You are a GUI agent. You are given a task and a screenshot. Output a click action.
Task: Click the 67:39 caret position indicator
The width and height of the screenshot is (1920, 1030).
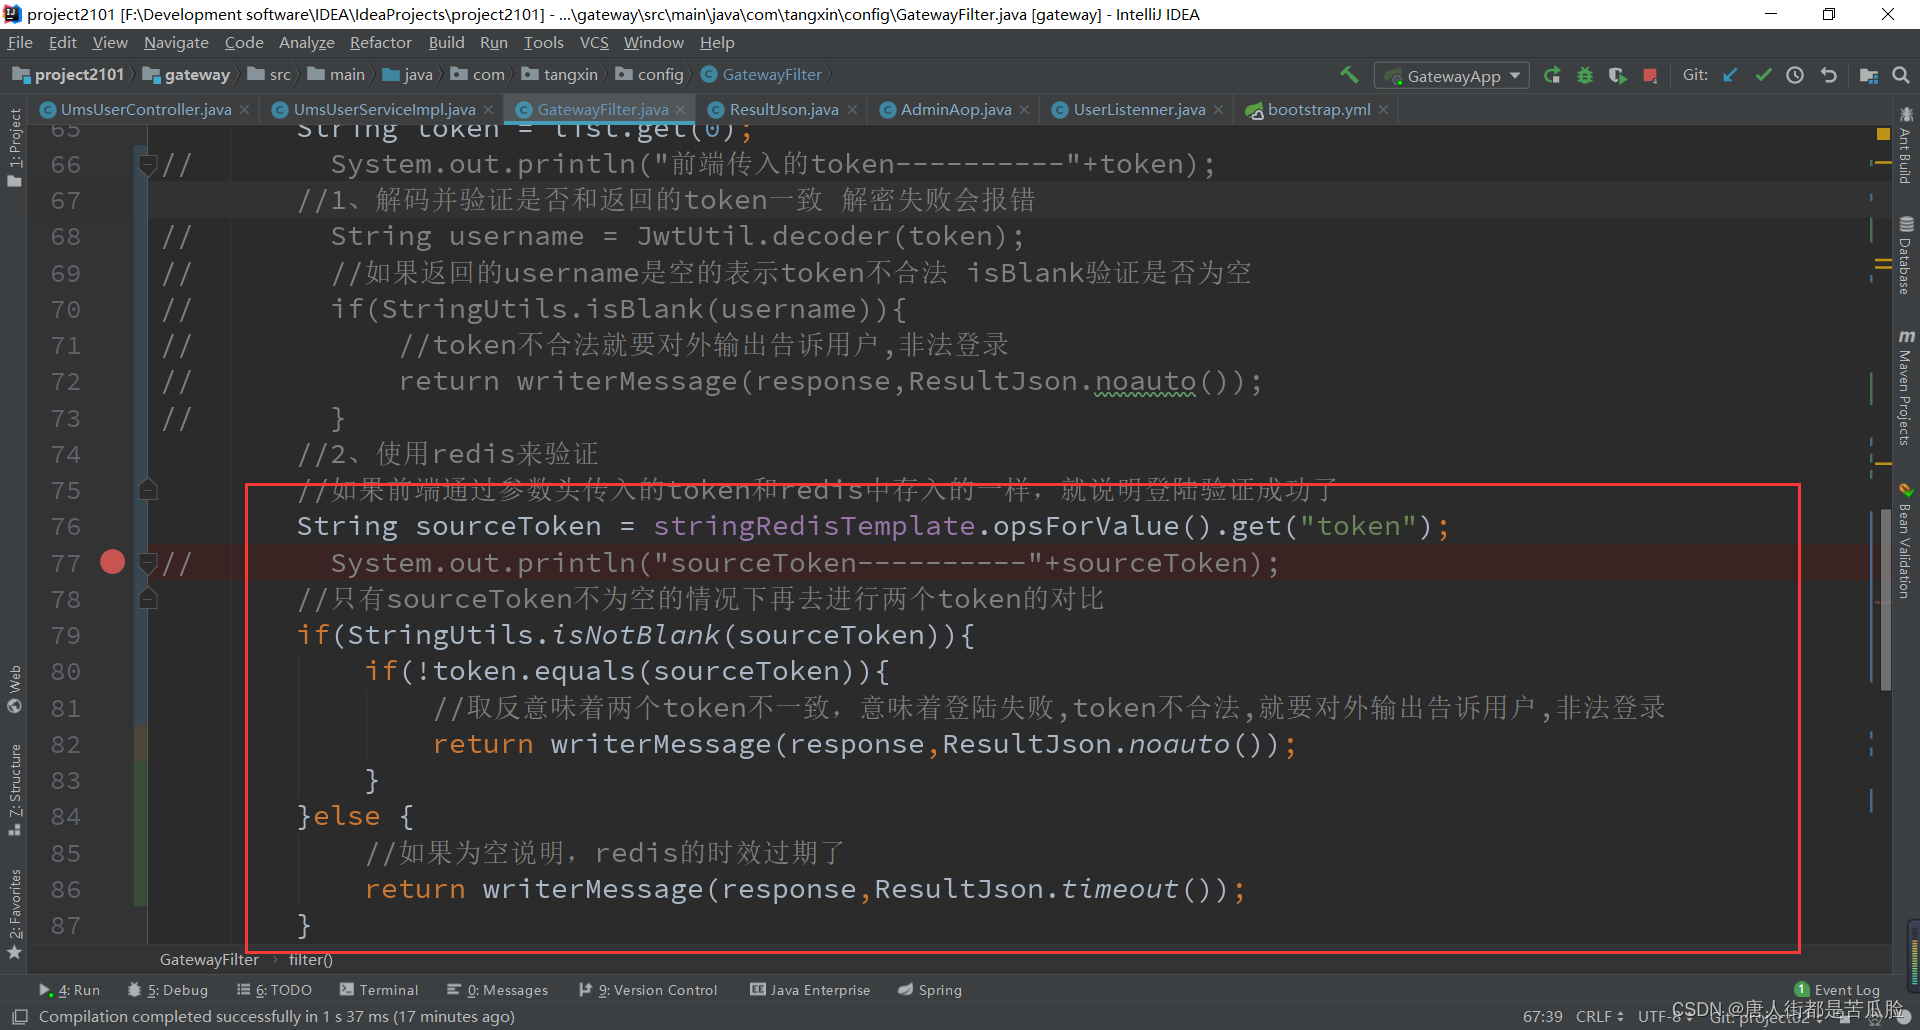point(1542,1016)
